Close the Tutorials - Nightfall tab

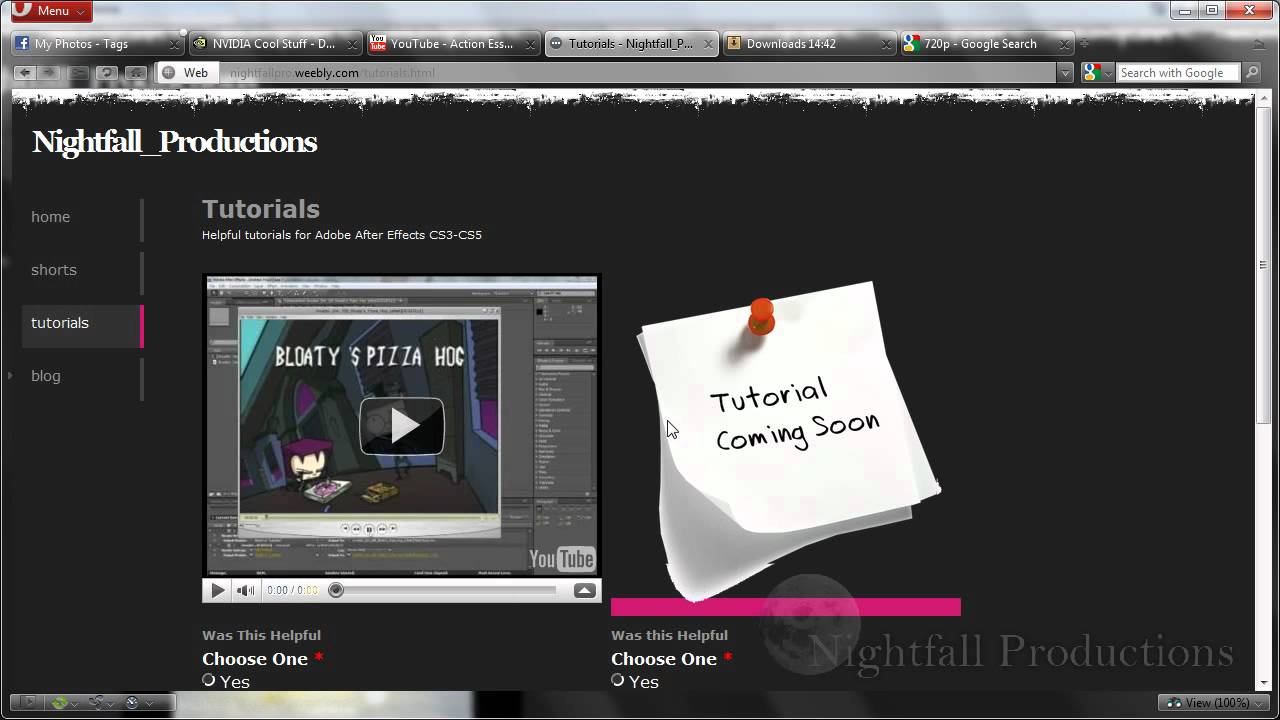[709, 44]
